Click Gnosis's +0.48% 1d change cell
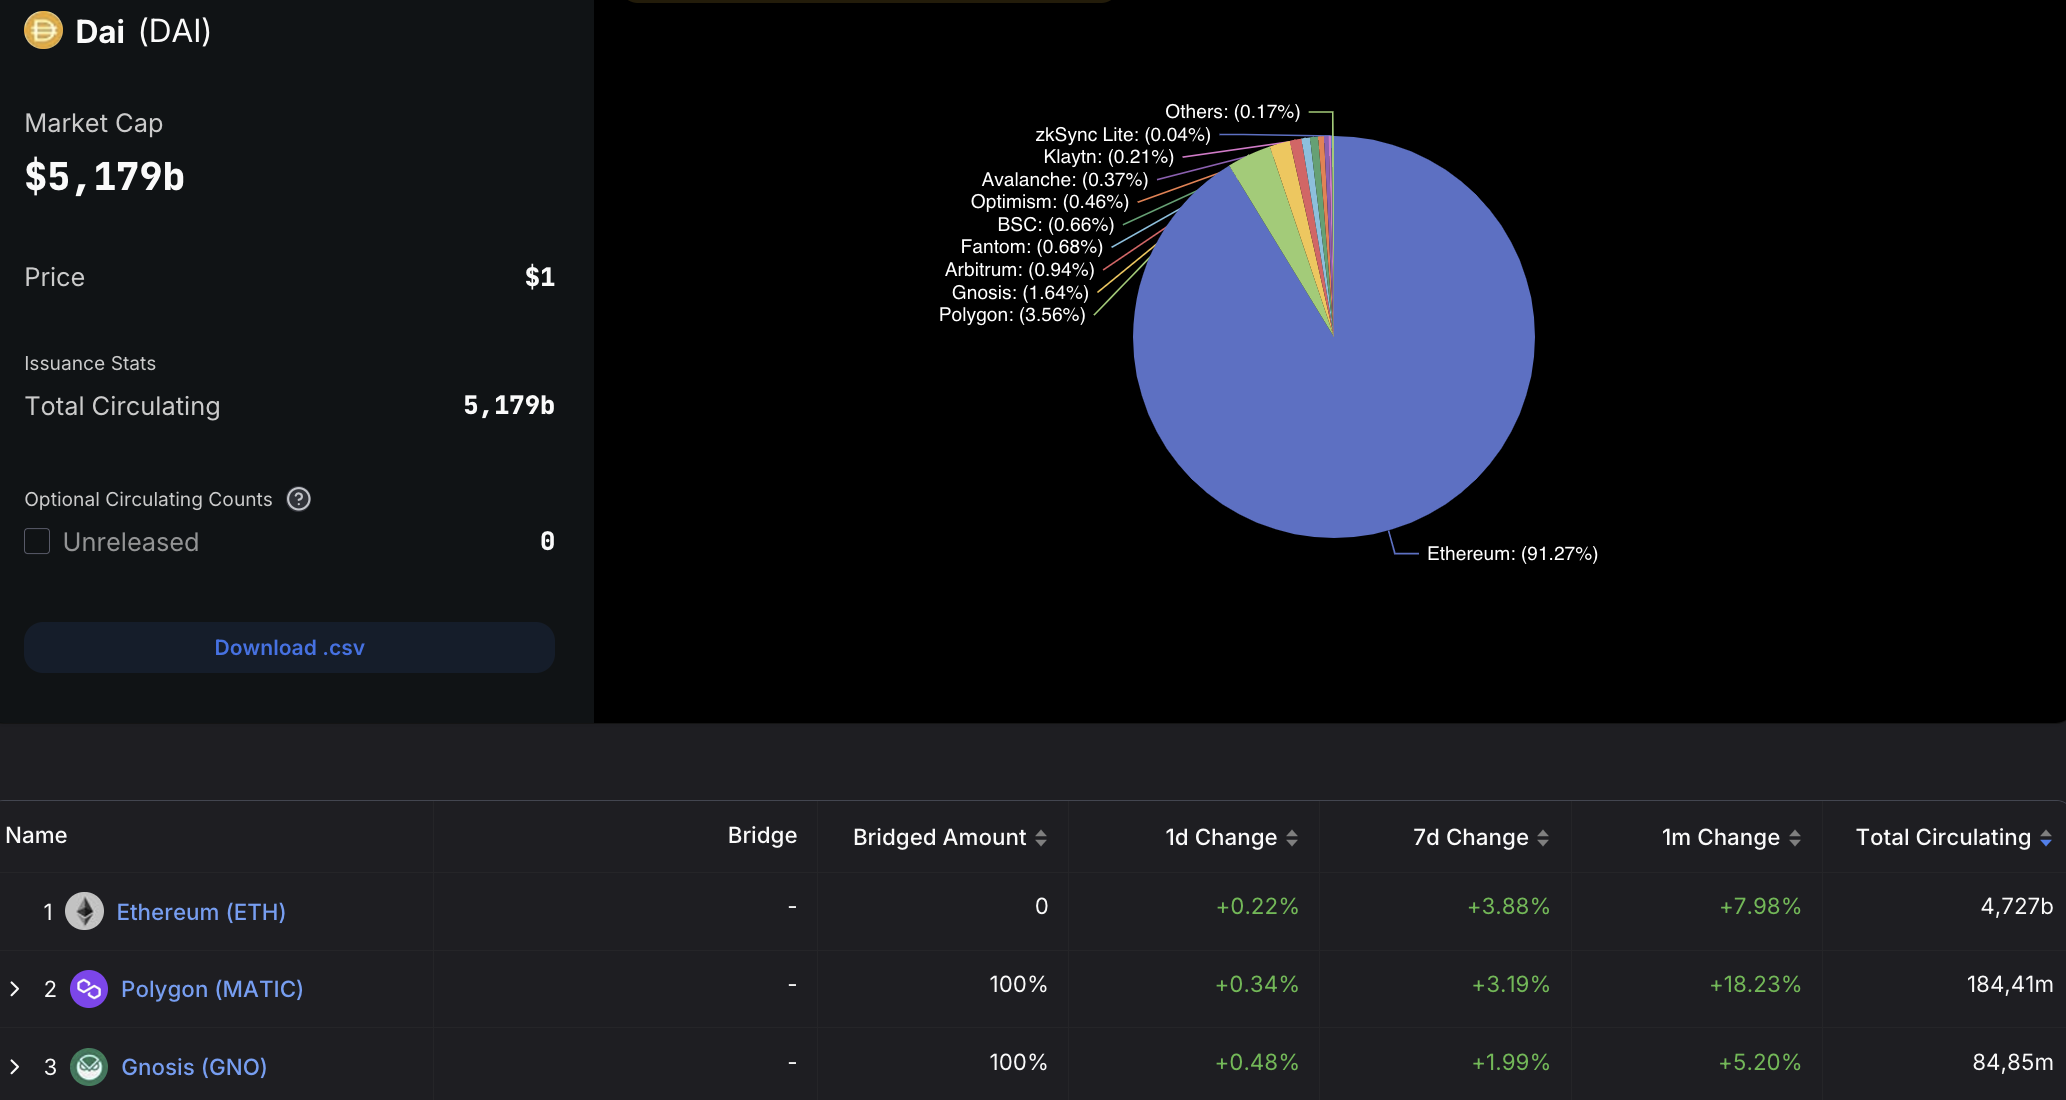The width and height of the screenshot is (2066, 1100). pyautogui.click(x=1257, y=1062)
